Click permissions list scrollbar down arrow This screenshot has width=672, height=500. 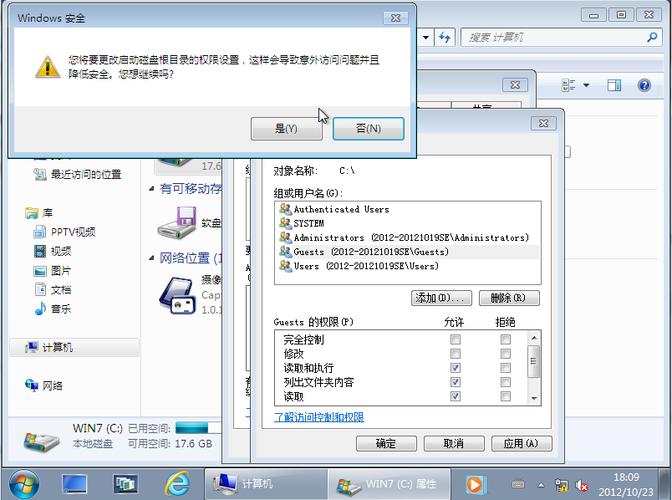tap(534, 398)
